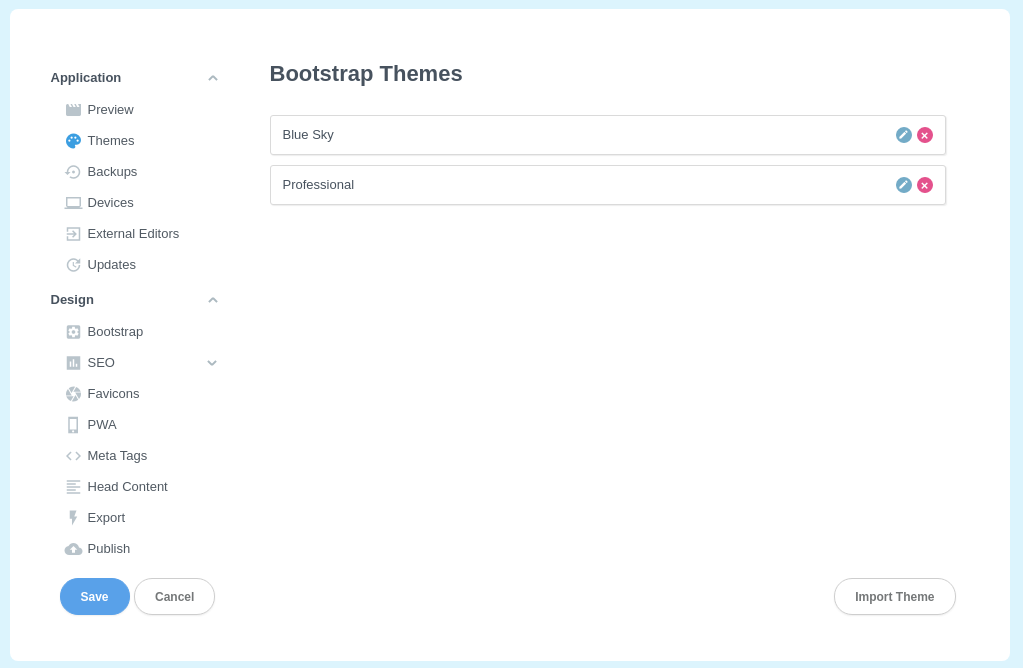Click the External Editors icon

72,233
